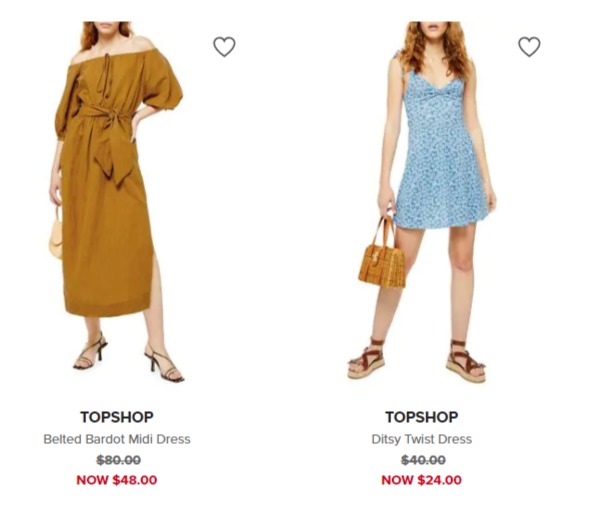598x521 pixels.
Task: Open the Ditsy Twist Dress title link
Action: (422, 439)
